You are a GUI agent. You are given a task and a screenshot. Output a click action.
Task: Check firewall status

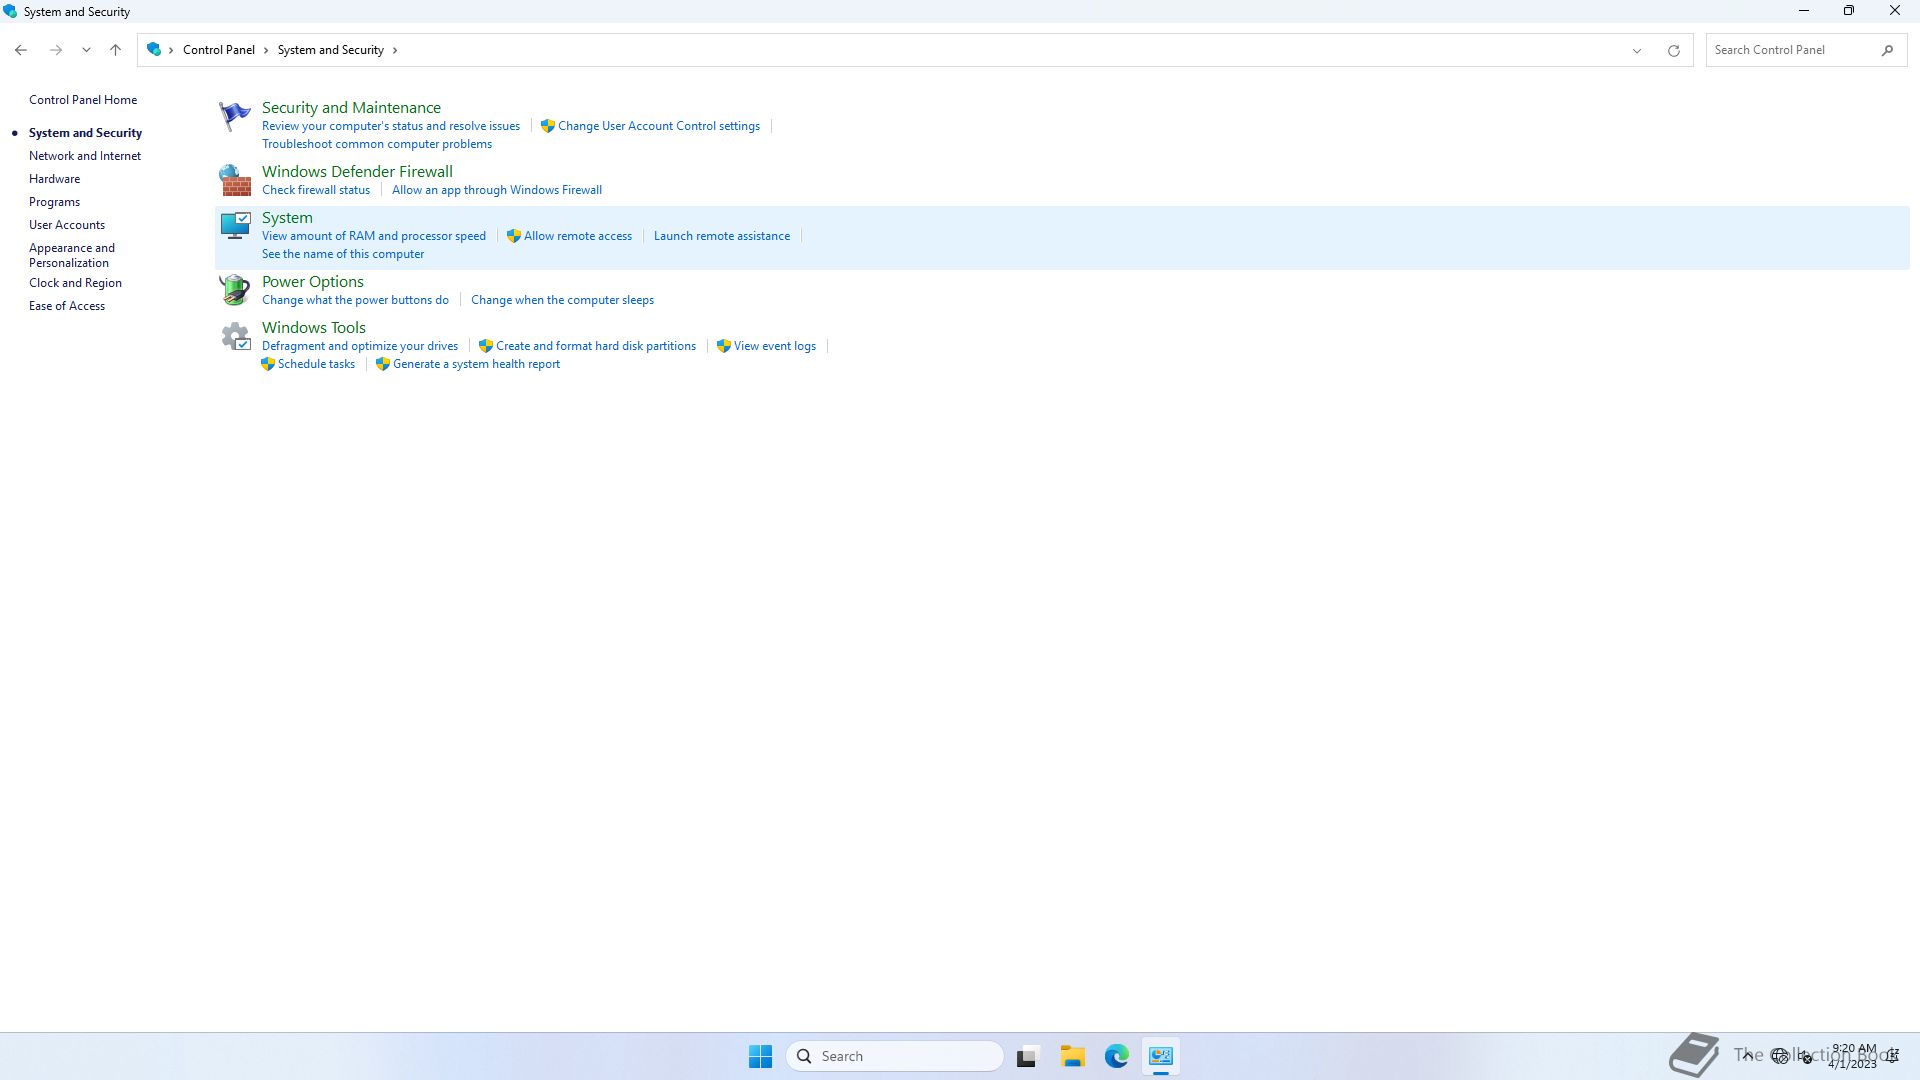pyautogui.click(x=316, y=190)
